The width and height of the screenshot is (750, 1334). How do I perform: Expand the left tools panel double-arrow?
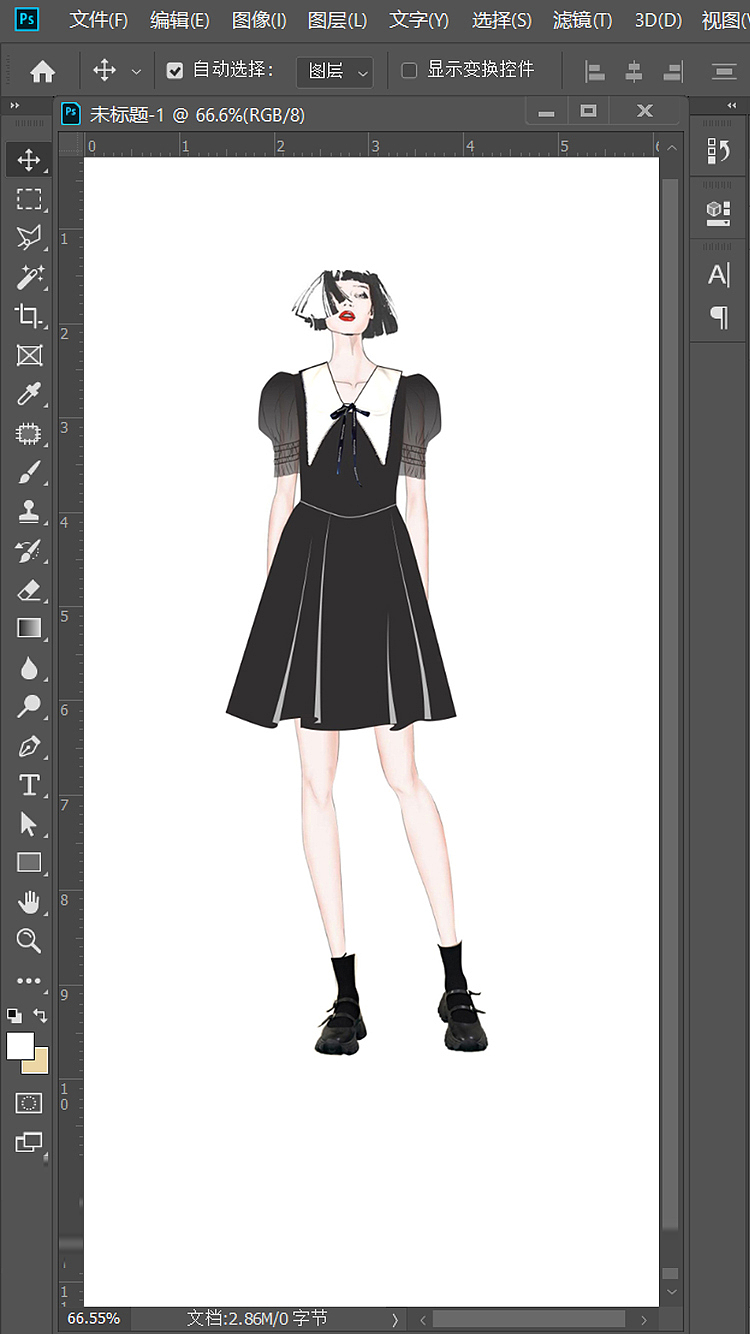coord(15,105)
